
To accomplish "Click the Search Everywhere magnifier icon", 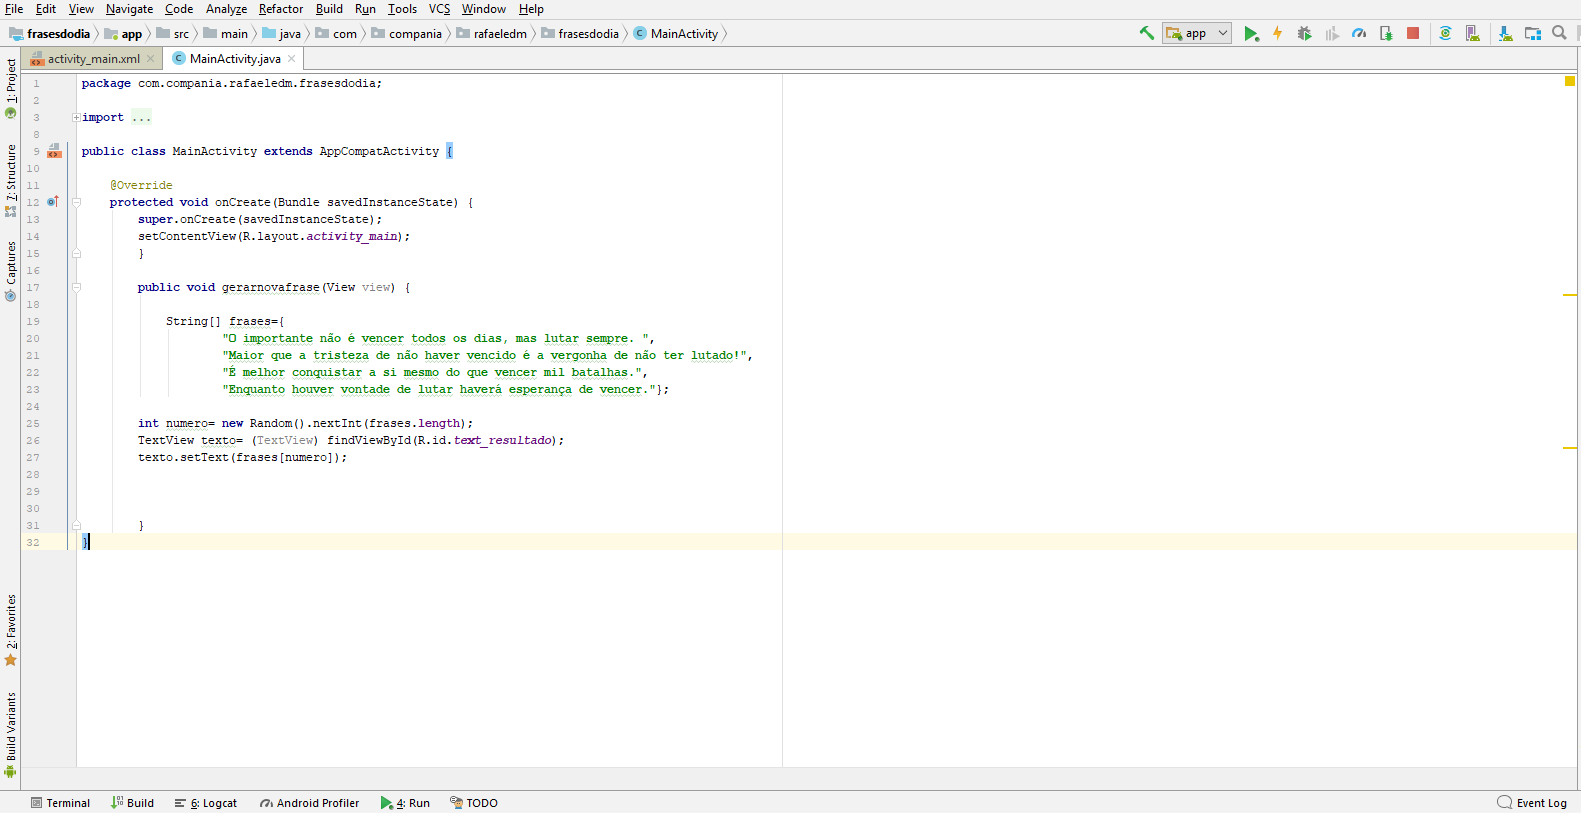I will (x=1559, y=33).
